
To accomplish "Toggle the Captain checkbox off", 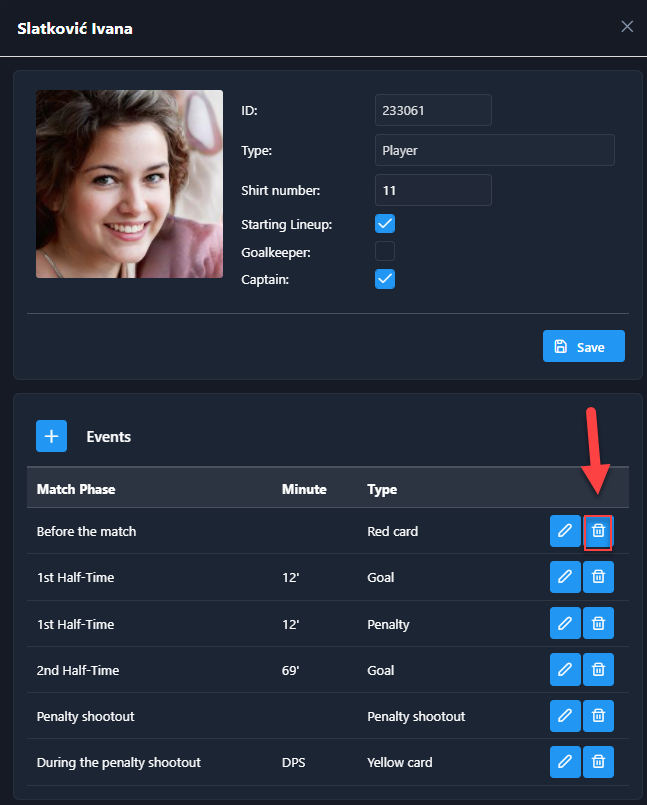I will pyautogui.click(x=385, y=279).
